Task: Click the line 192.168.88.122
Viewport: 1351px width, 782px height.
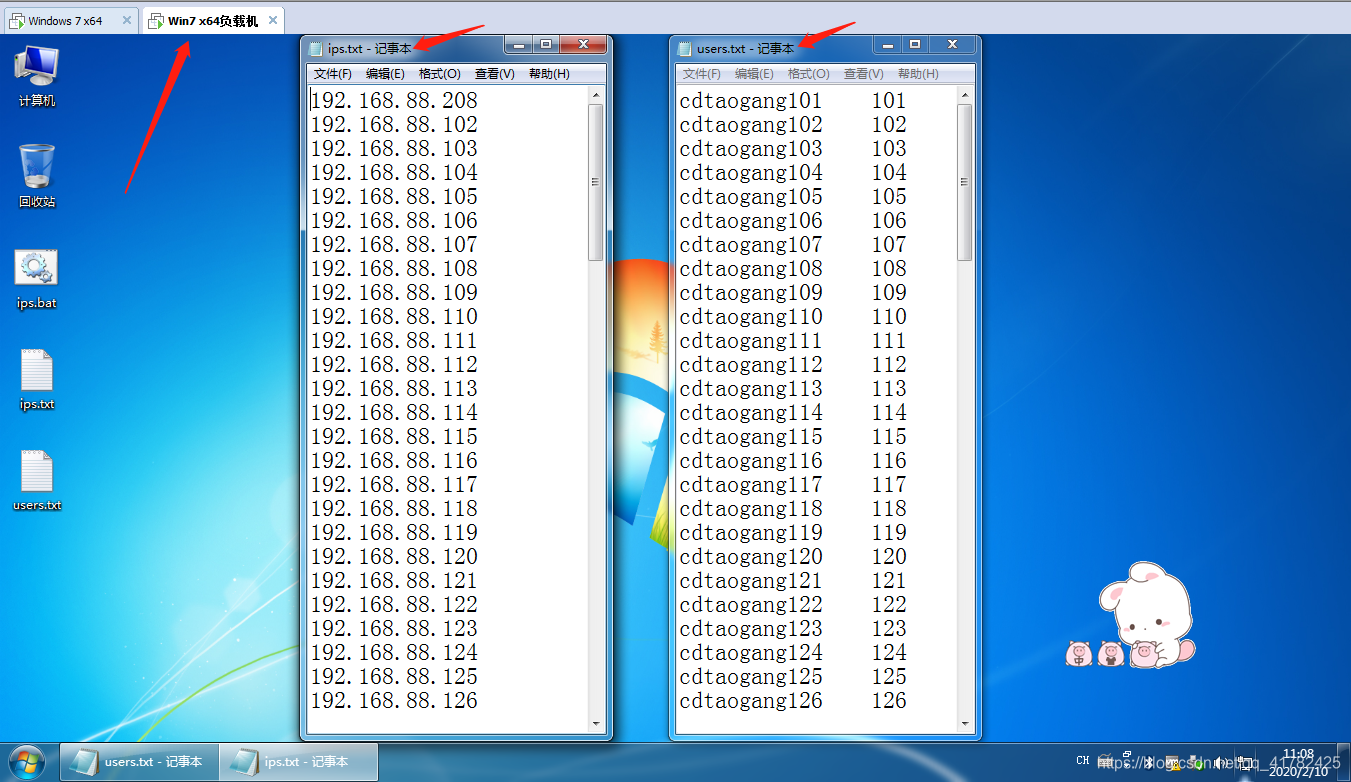Action: tap(394, 605)
